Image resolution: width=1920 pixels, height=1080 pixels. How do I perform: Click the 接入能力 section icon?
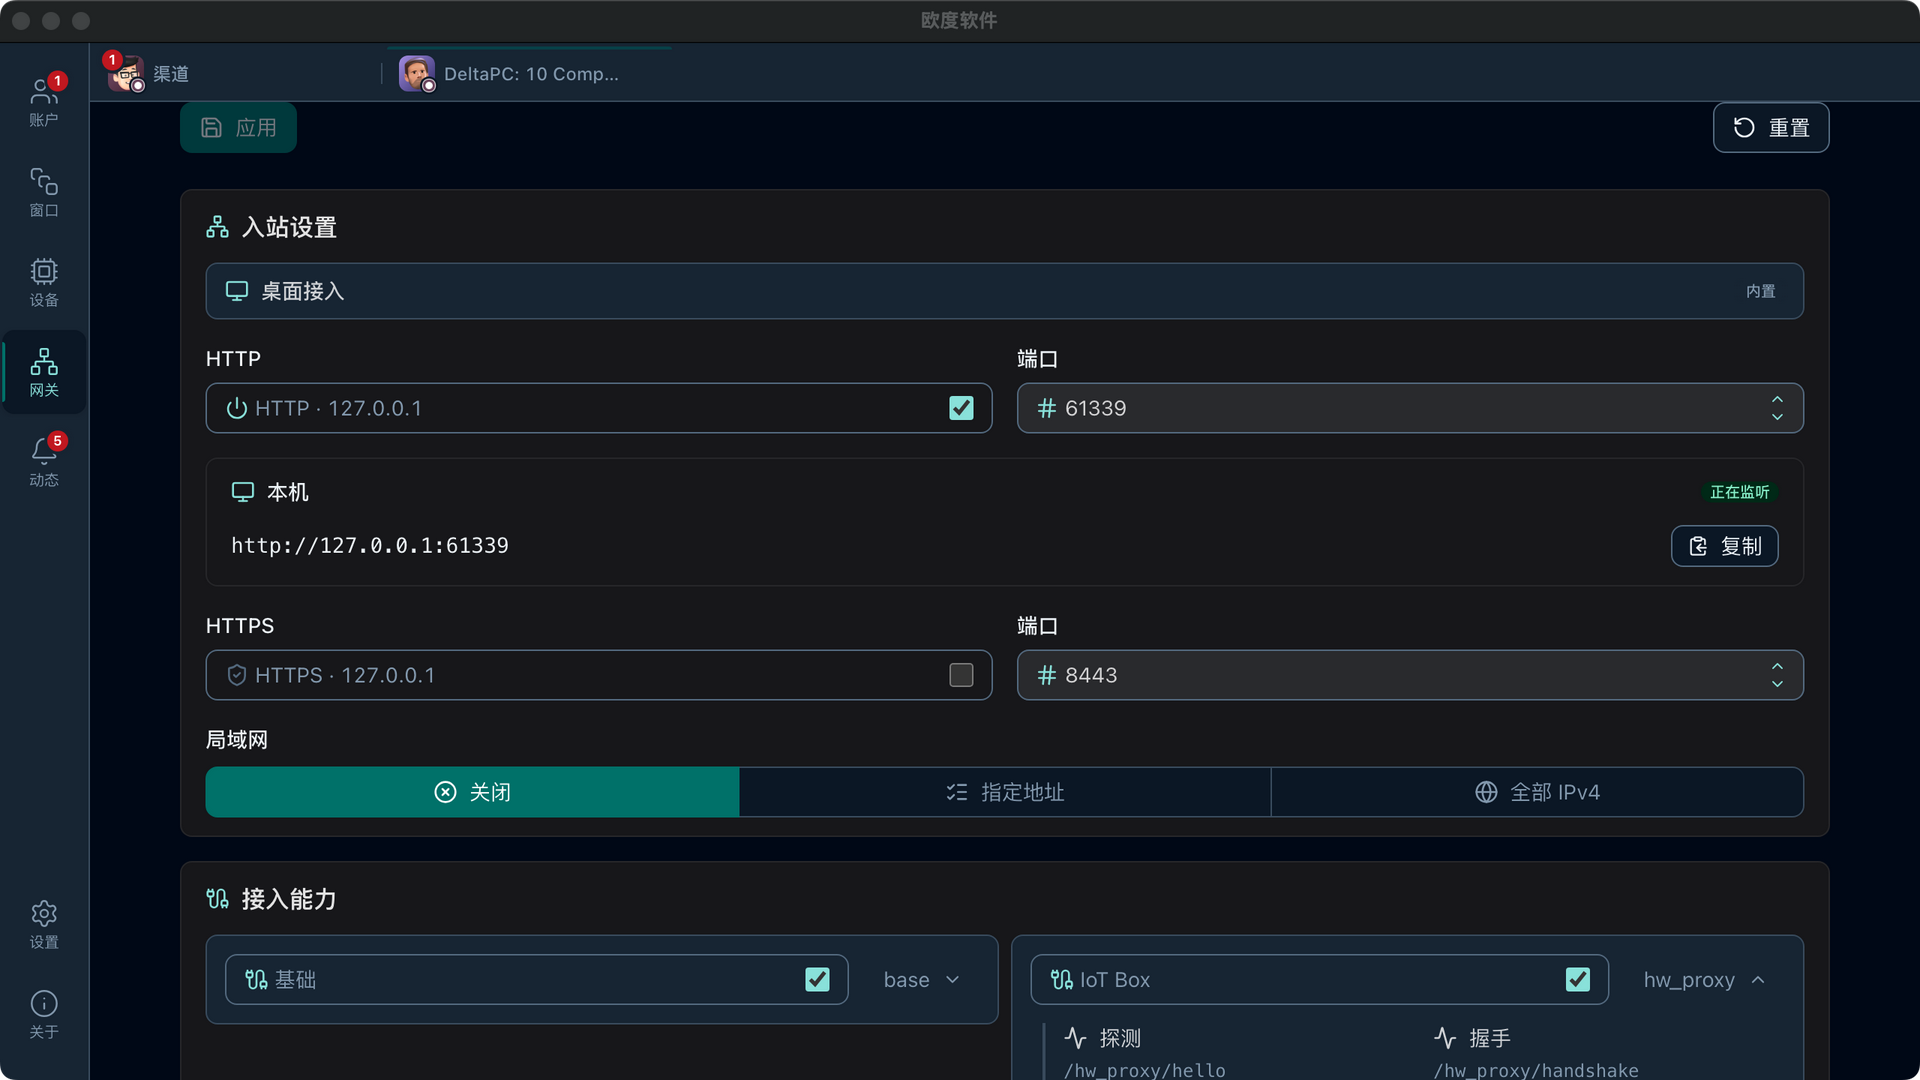217,899
